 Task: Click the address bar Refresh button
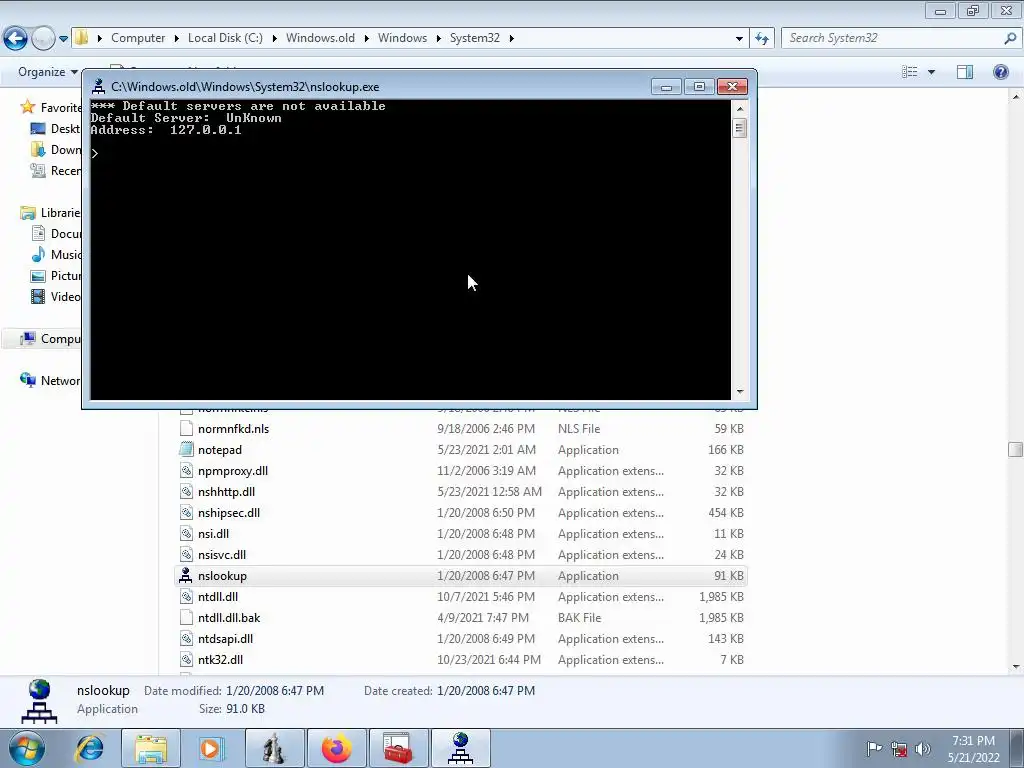click(761, 39)
